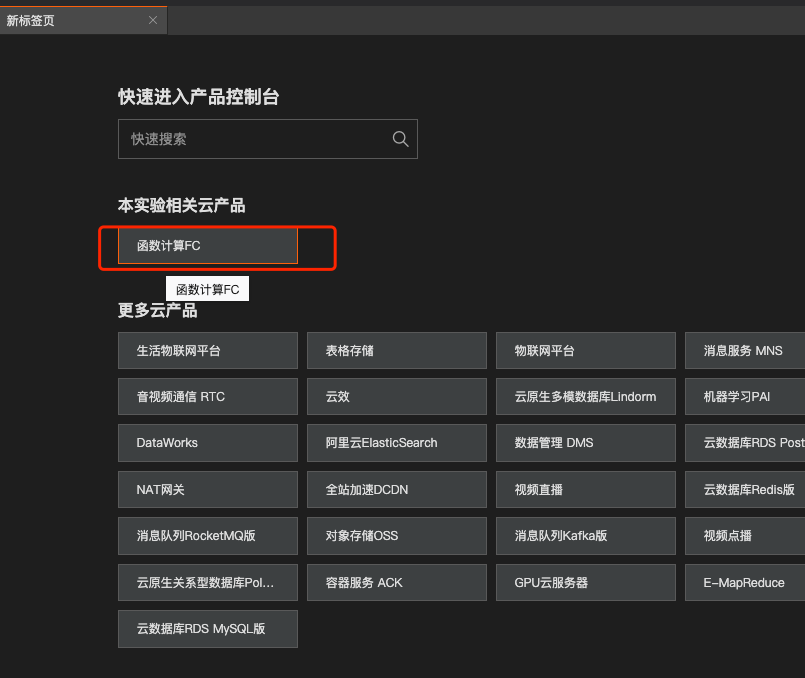Open 机器学习PAI product
Viewport: 805px width, 678px height.
[x=745, y=397]
